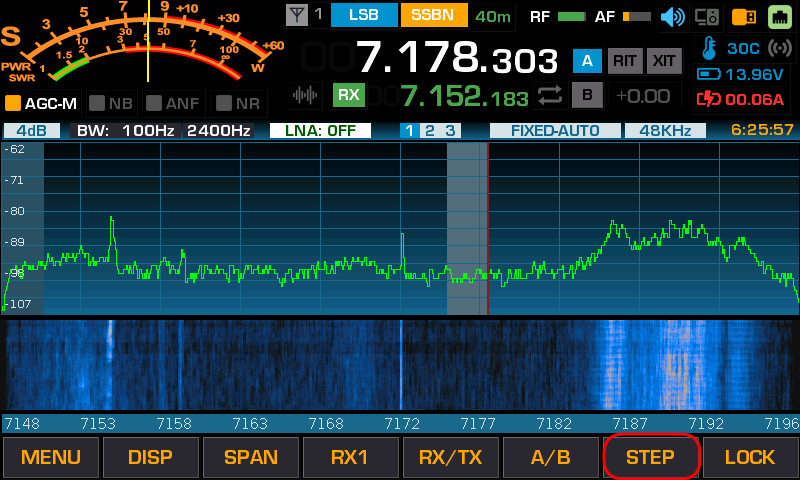Image resolution: width=800 pixels, height=480 pixels.
Task: Adjust the AF volume level bar
Action: point(635,16)
